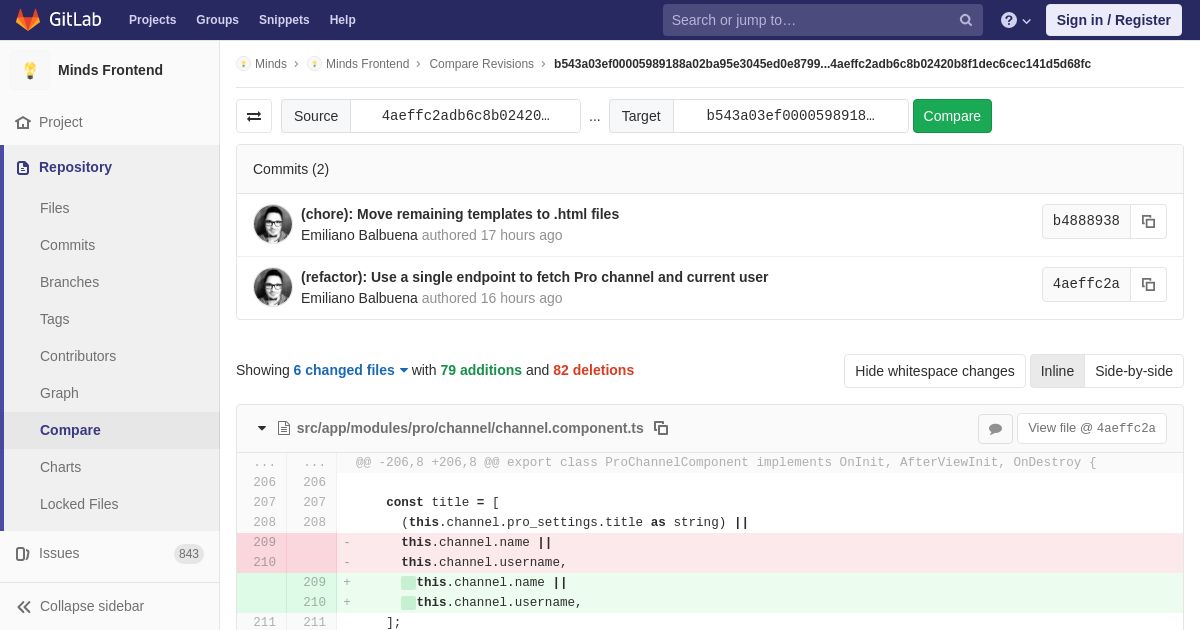Collapse the channel.component.ts diff
Screen dimensions: 1200x630
pyautogui.click(x=262, y=428)
